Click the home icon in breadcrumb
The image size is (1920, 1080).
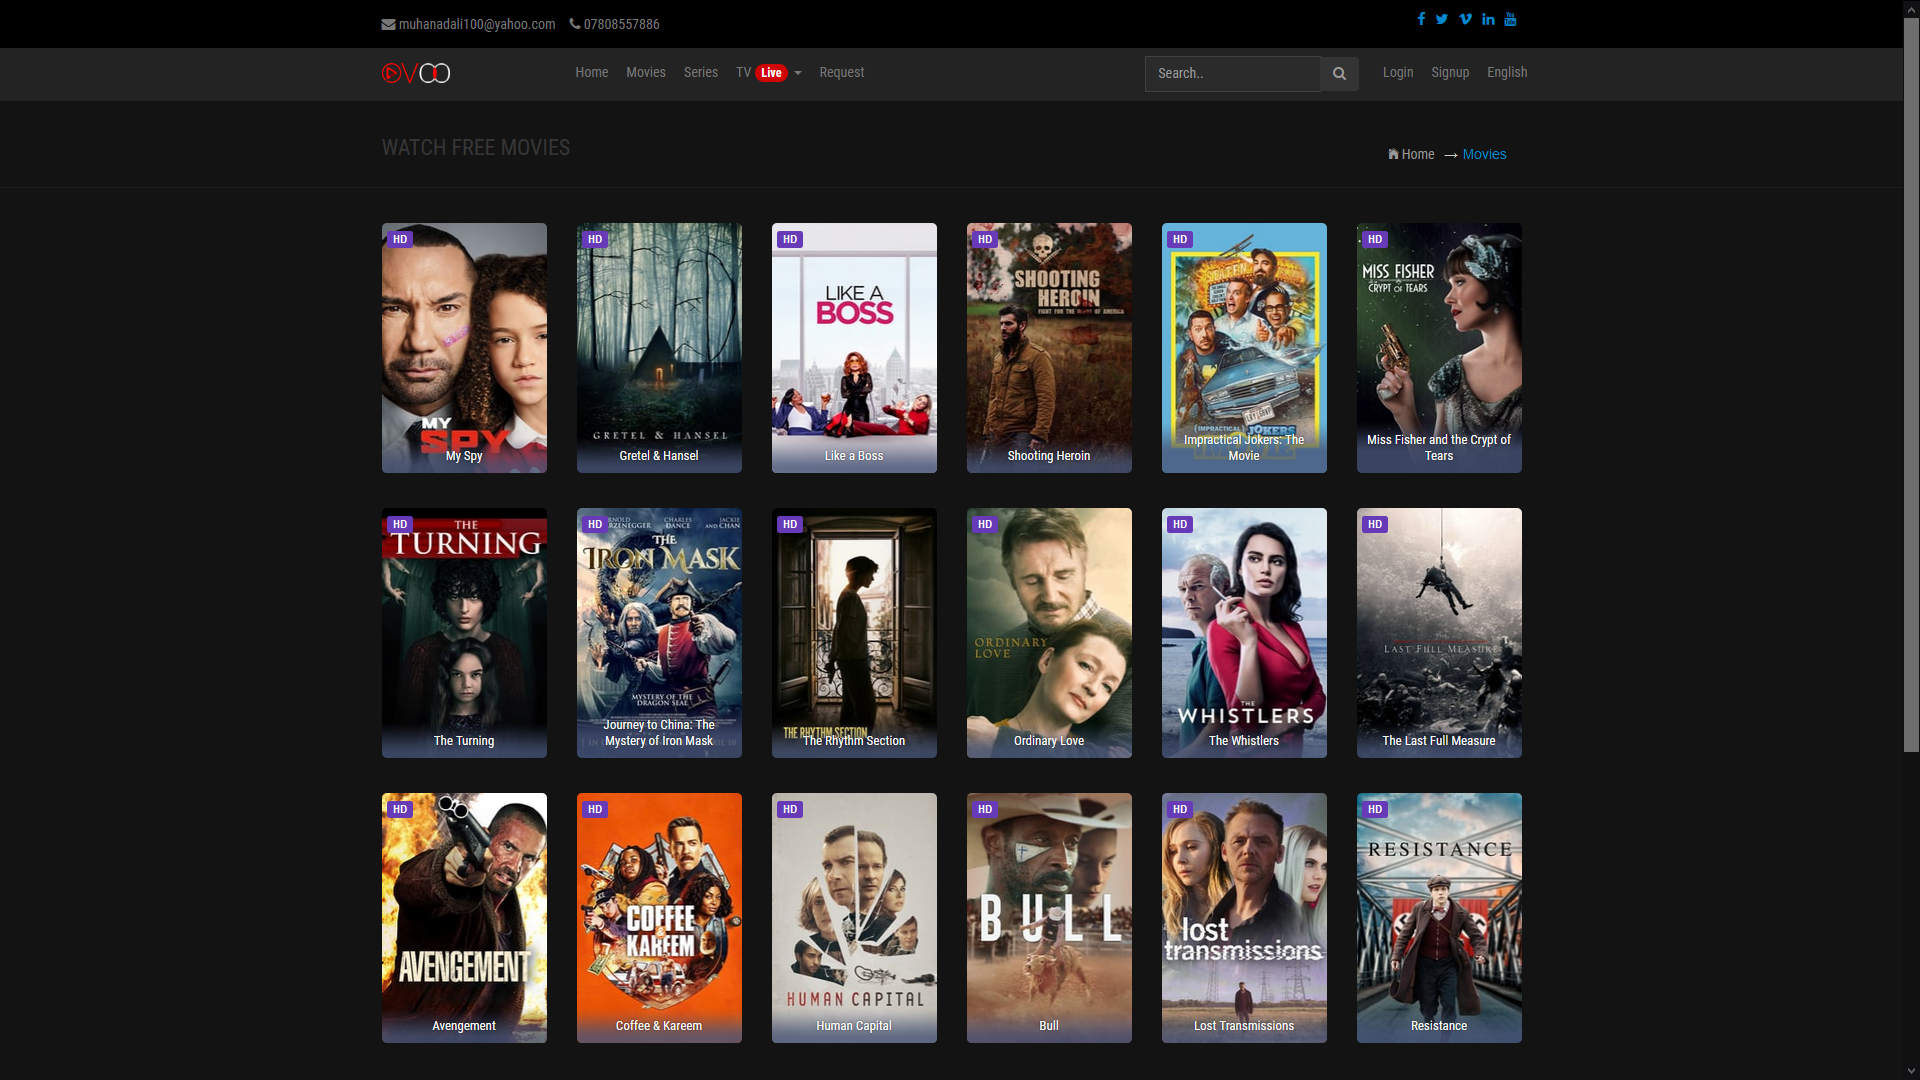[1393, 154]
